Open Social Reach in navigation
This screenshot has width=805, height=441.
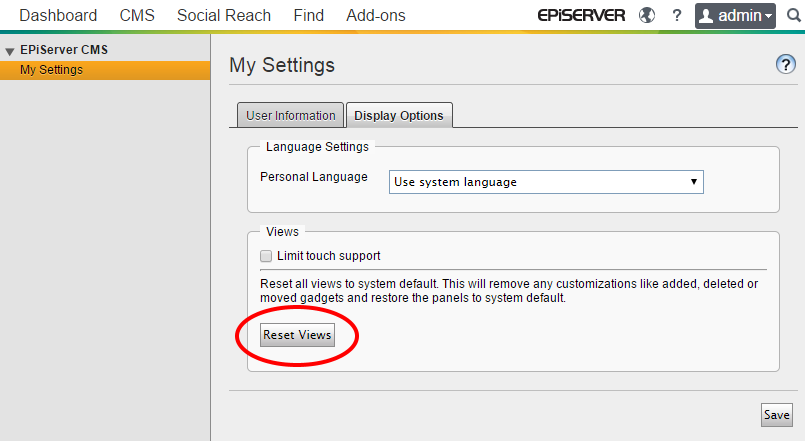(224, 15)
